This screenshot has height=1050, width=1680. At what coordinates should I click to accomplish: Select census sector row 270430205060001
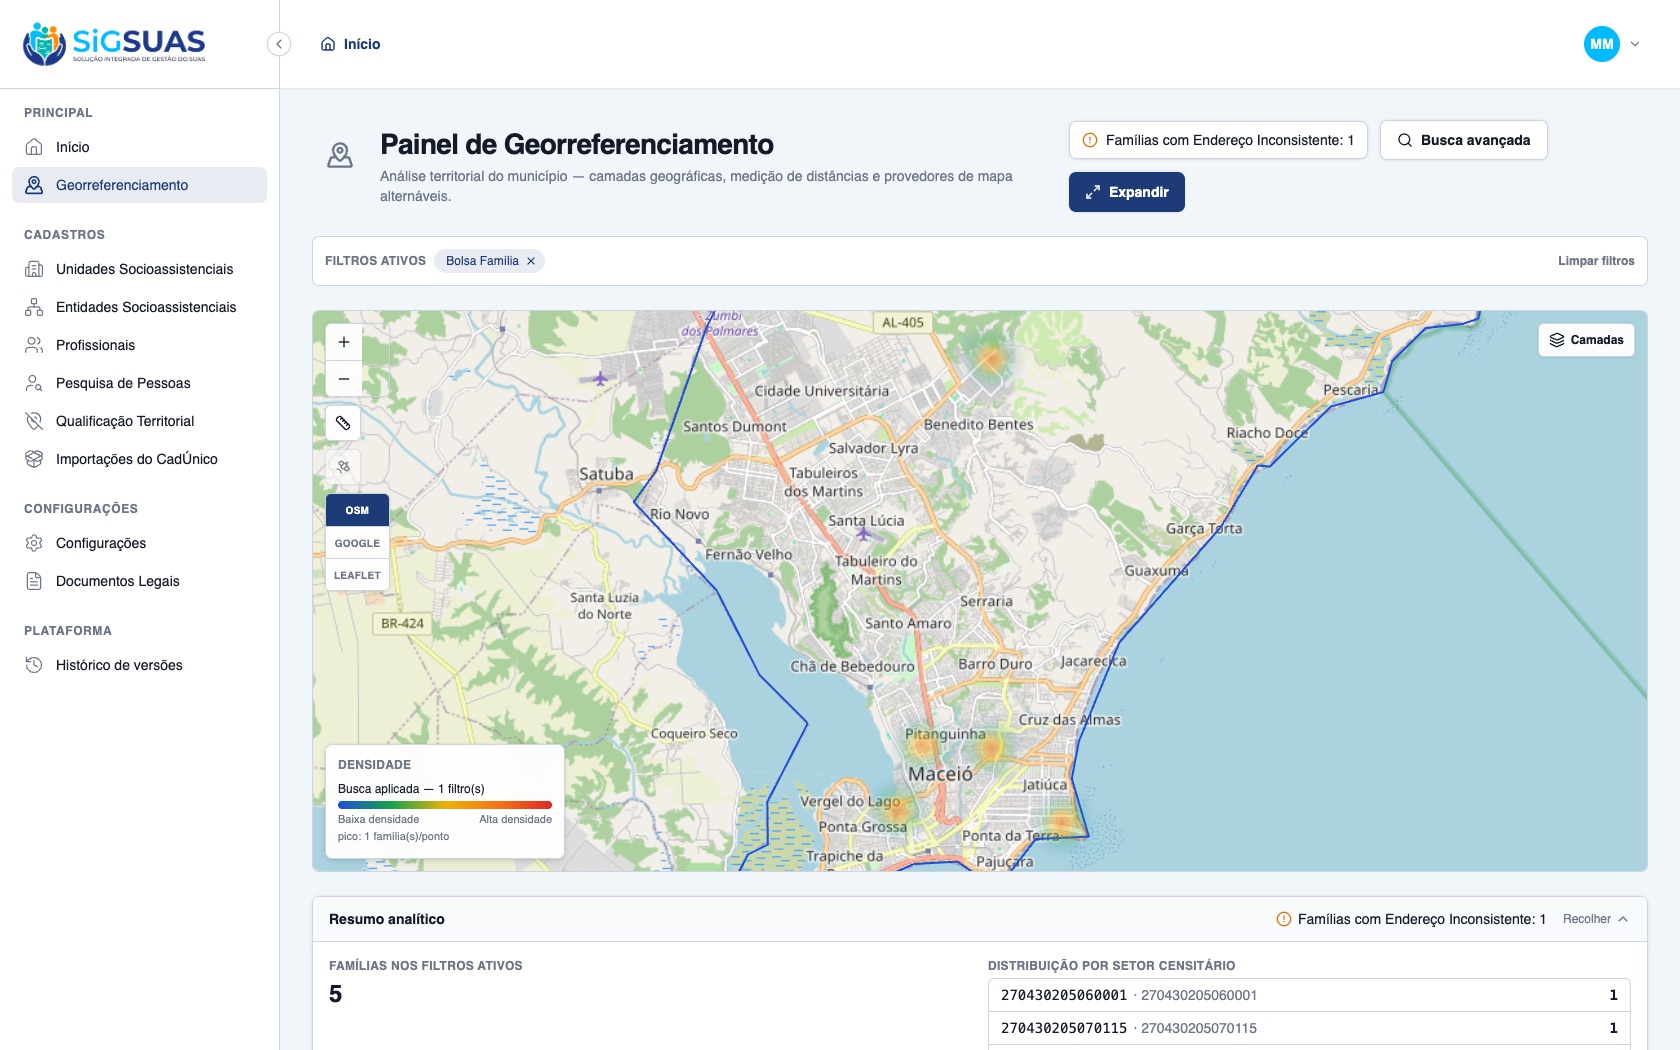[1309, 995]
